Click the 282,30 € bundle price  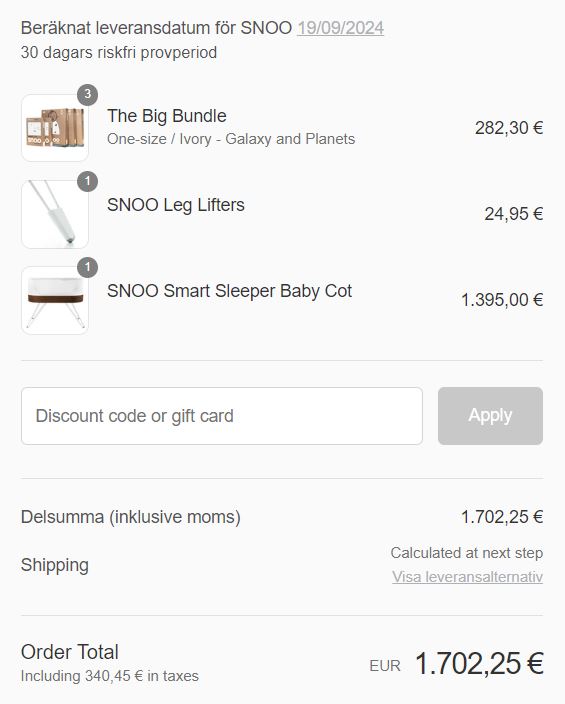tap(509, 128)
